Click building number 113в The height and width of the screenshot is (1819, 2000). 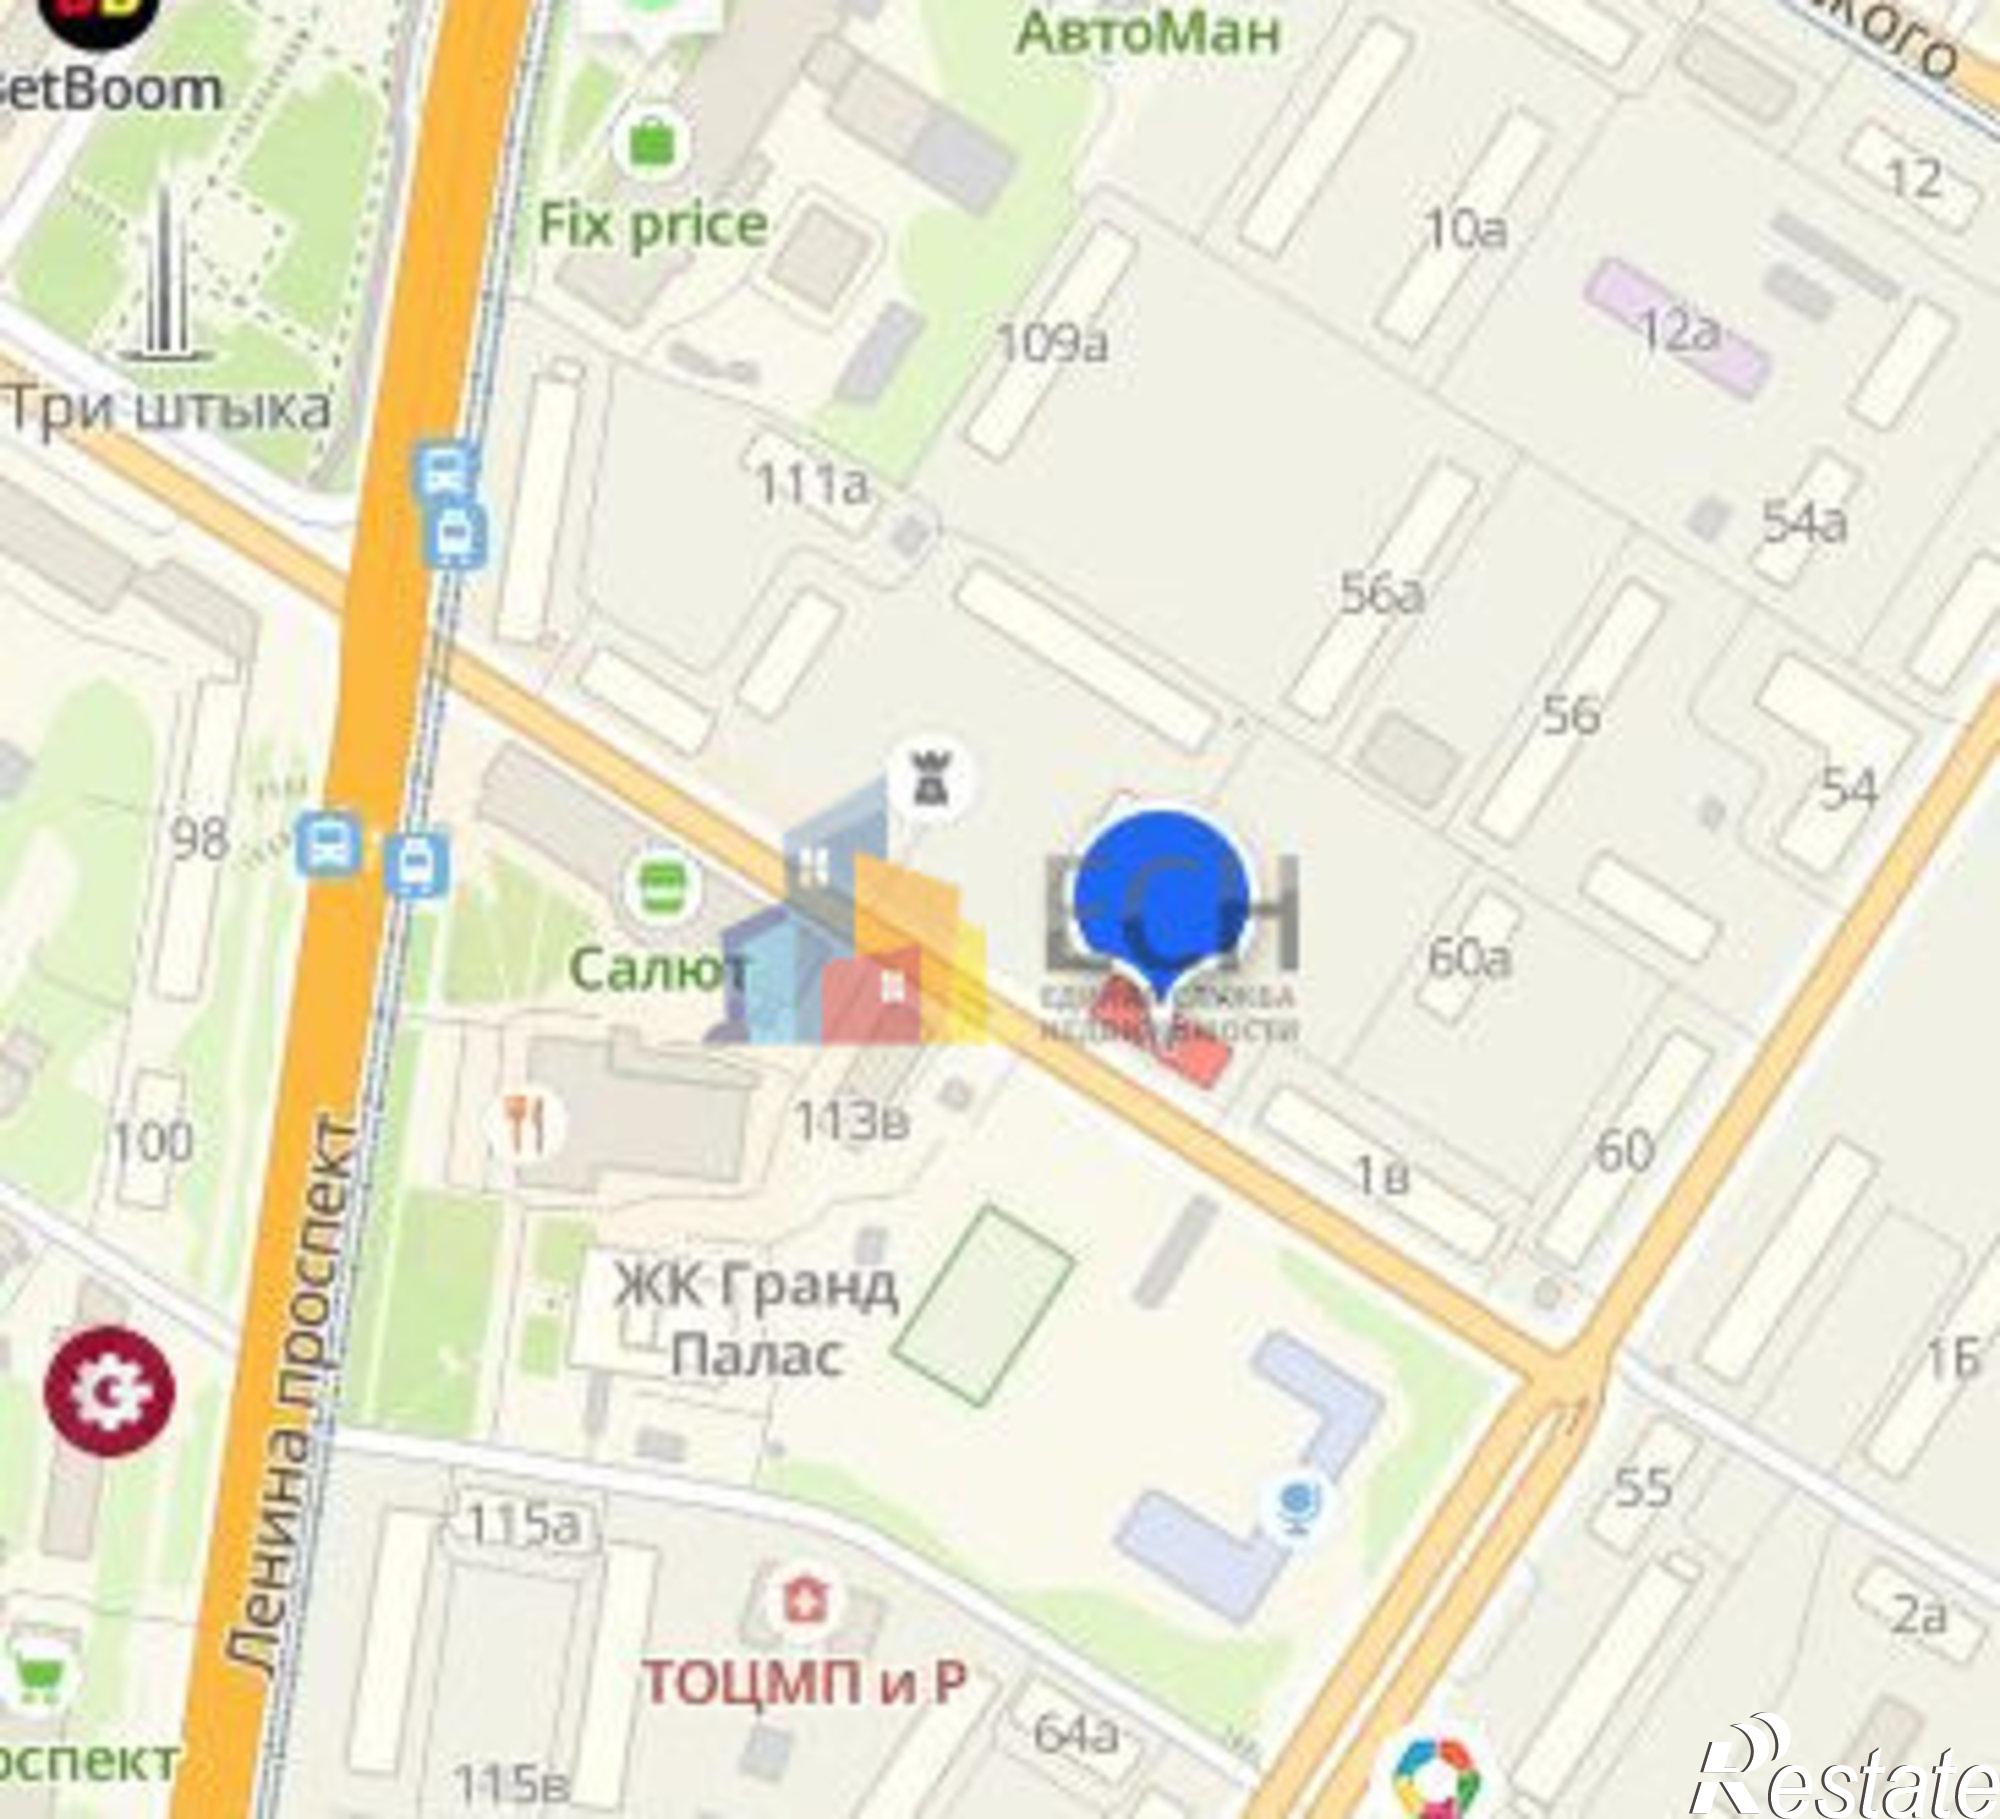coord(851,1122)
